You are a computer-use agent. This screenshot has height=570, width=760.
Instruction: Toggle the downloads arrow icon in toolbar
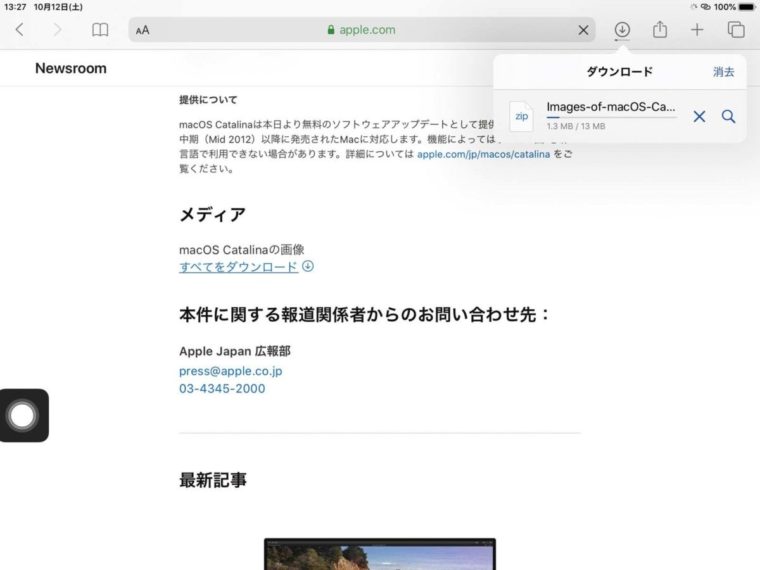pyautogui.click(x=622, y=30)
